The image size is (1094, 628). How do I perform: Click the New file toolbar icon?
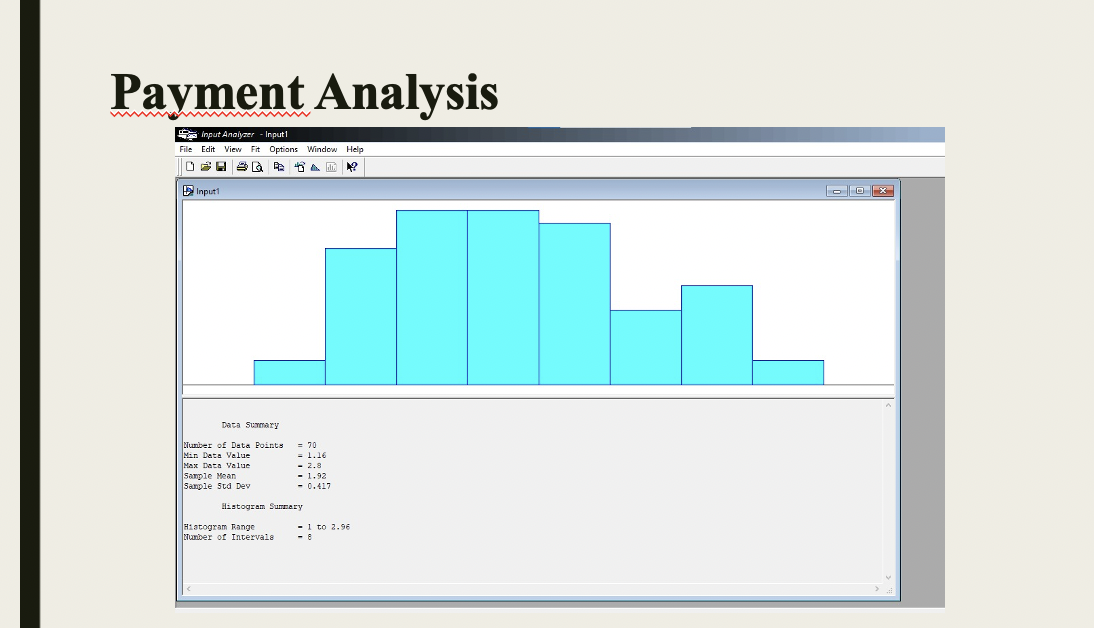(190, 167)
